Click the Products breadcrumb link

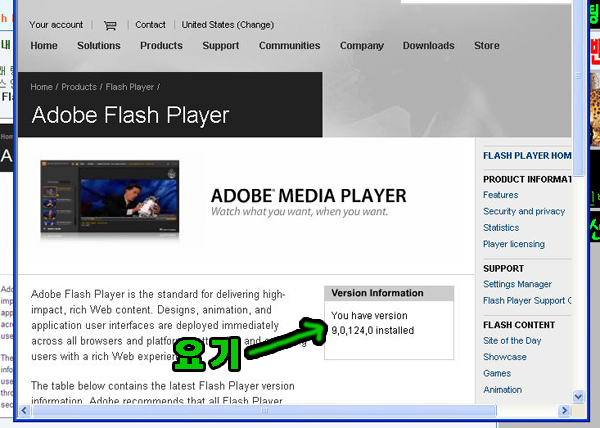click(79, 87)
